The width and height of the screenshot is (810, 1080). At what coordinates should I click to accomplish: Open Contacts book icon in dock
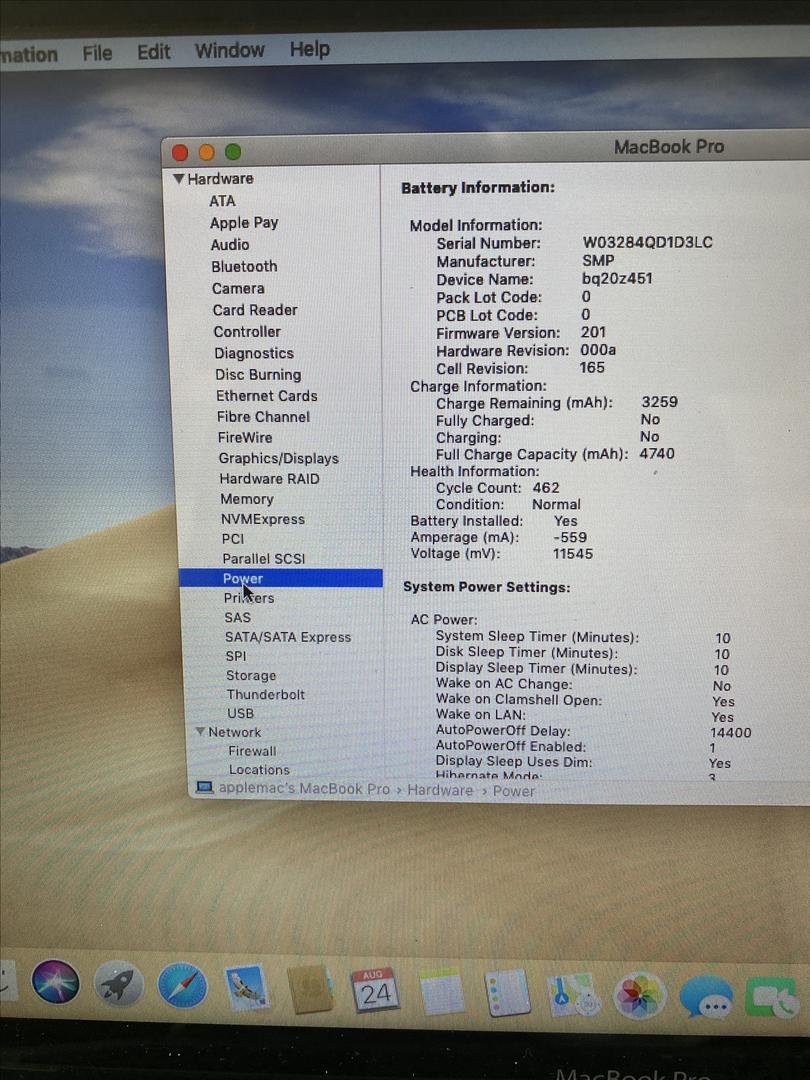tap(310, 989)
